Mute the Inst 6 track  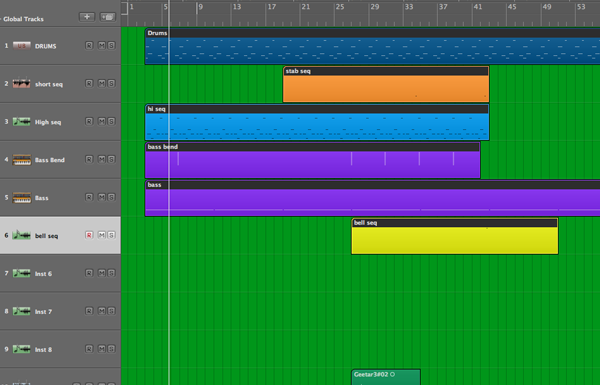pos(101,273)
